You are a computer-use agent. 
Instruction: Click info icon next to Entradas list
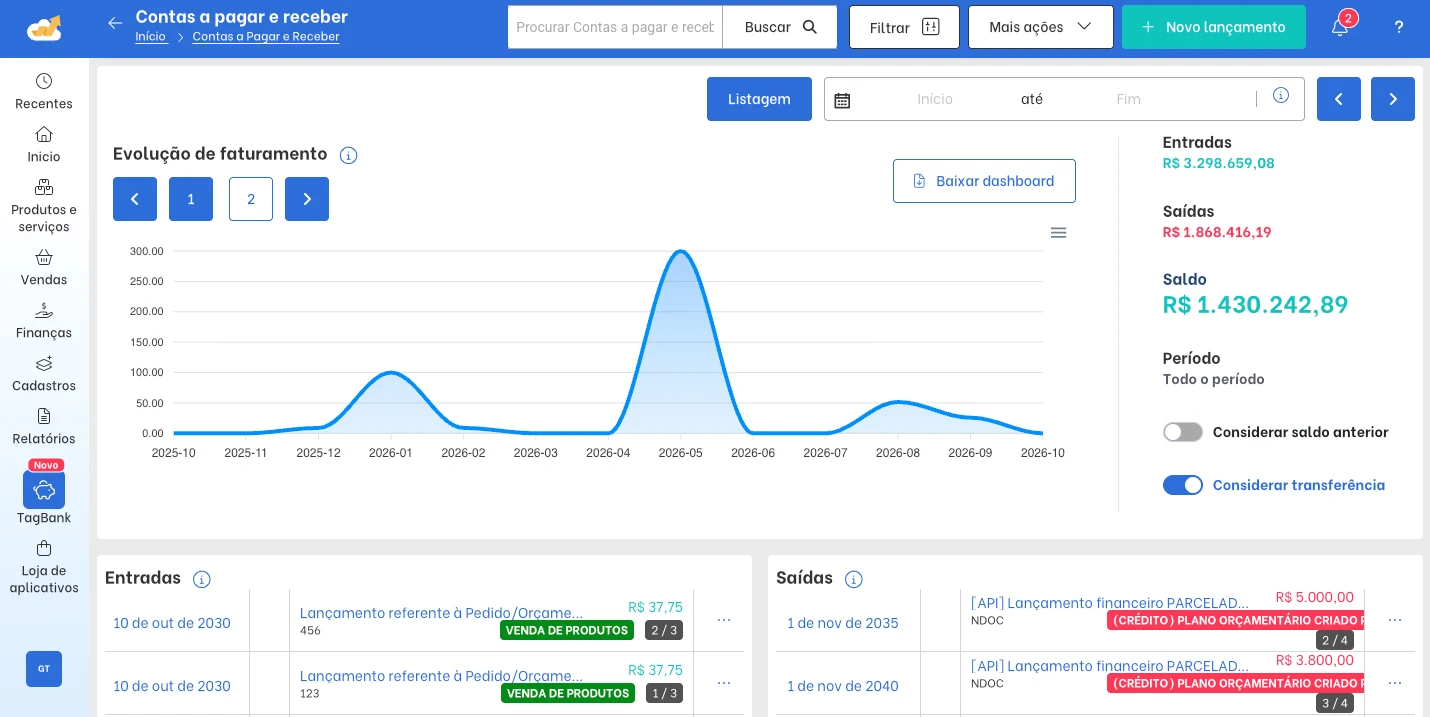tap(201, 579)
